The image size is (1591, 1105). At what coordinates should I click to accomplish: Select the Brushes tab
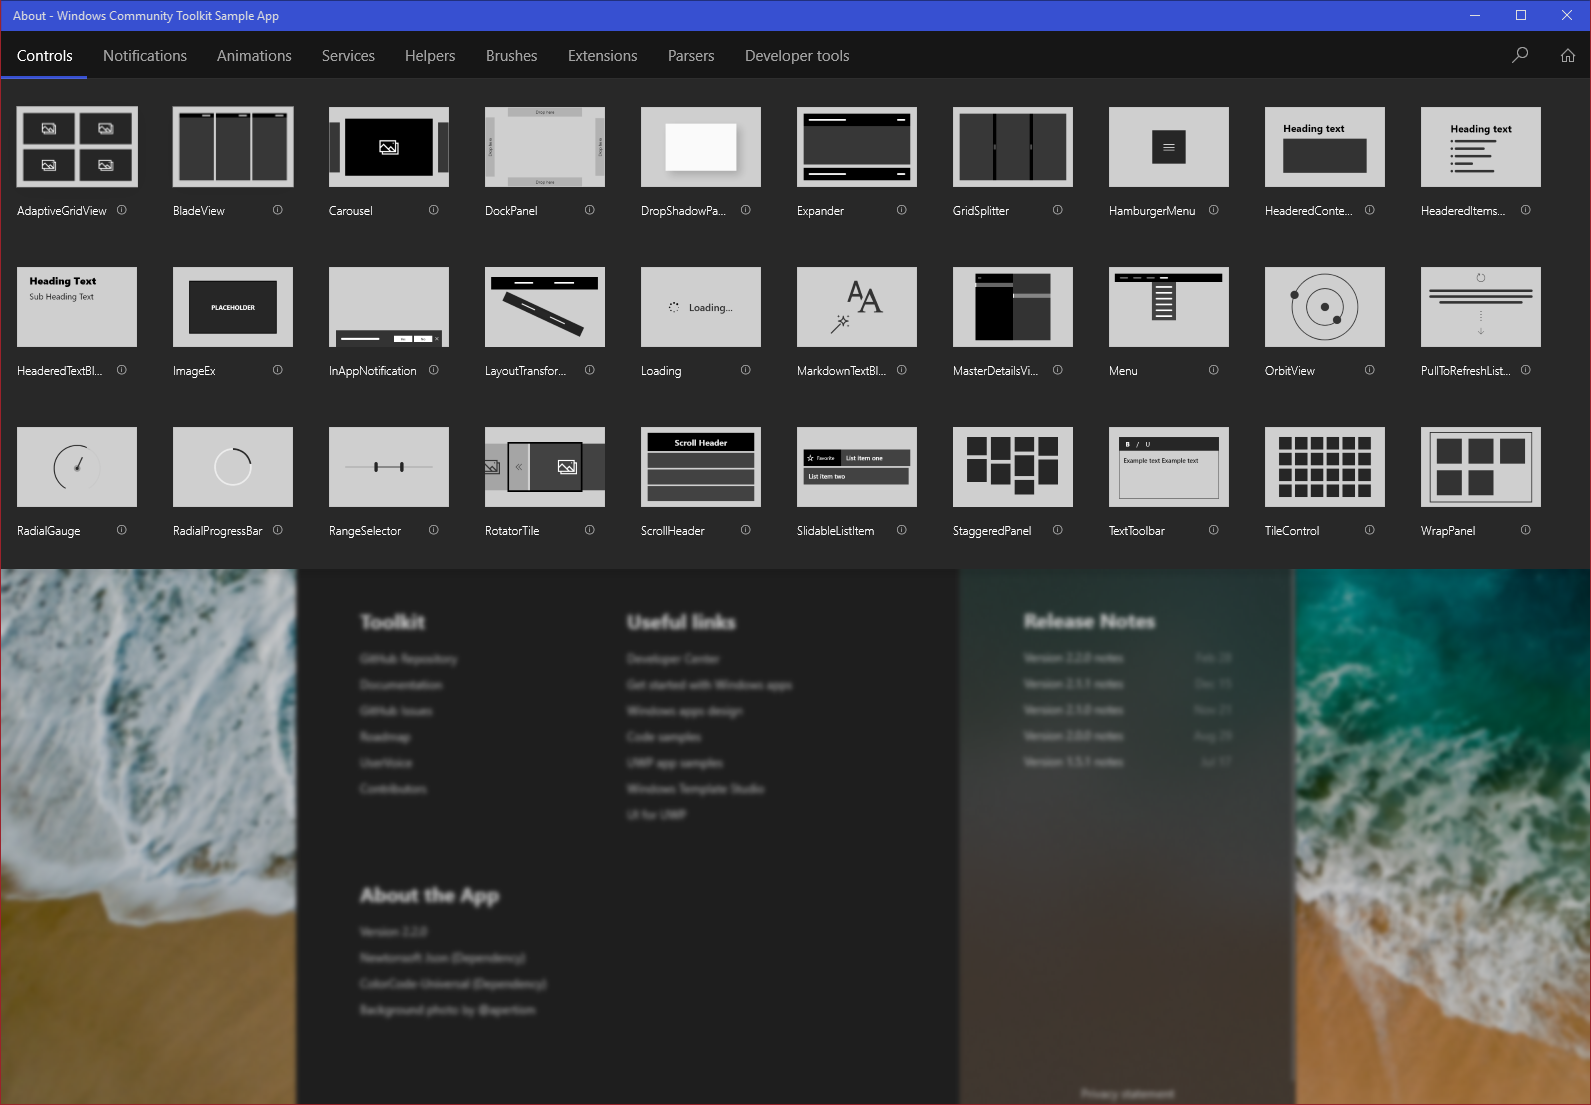coord(512,56)
